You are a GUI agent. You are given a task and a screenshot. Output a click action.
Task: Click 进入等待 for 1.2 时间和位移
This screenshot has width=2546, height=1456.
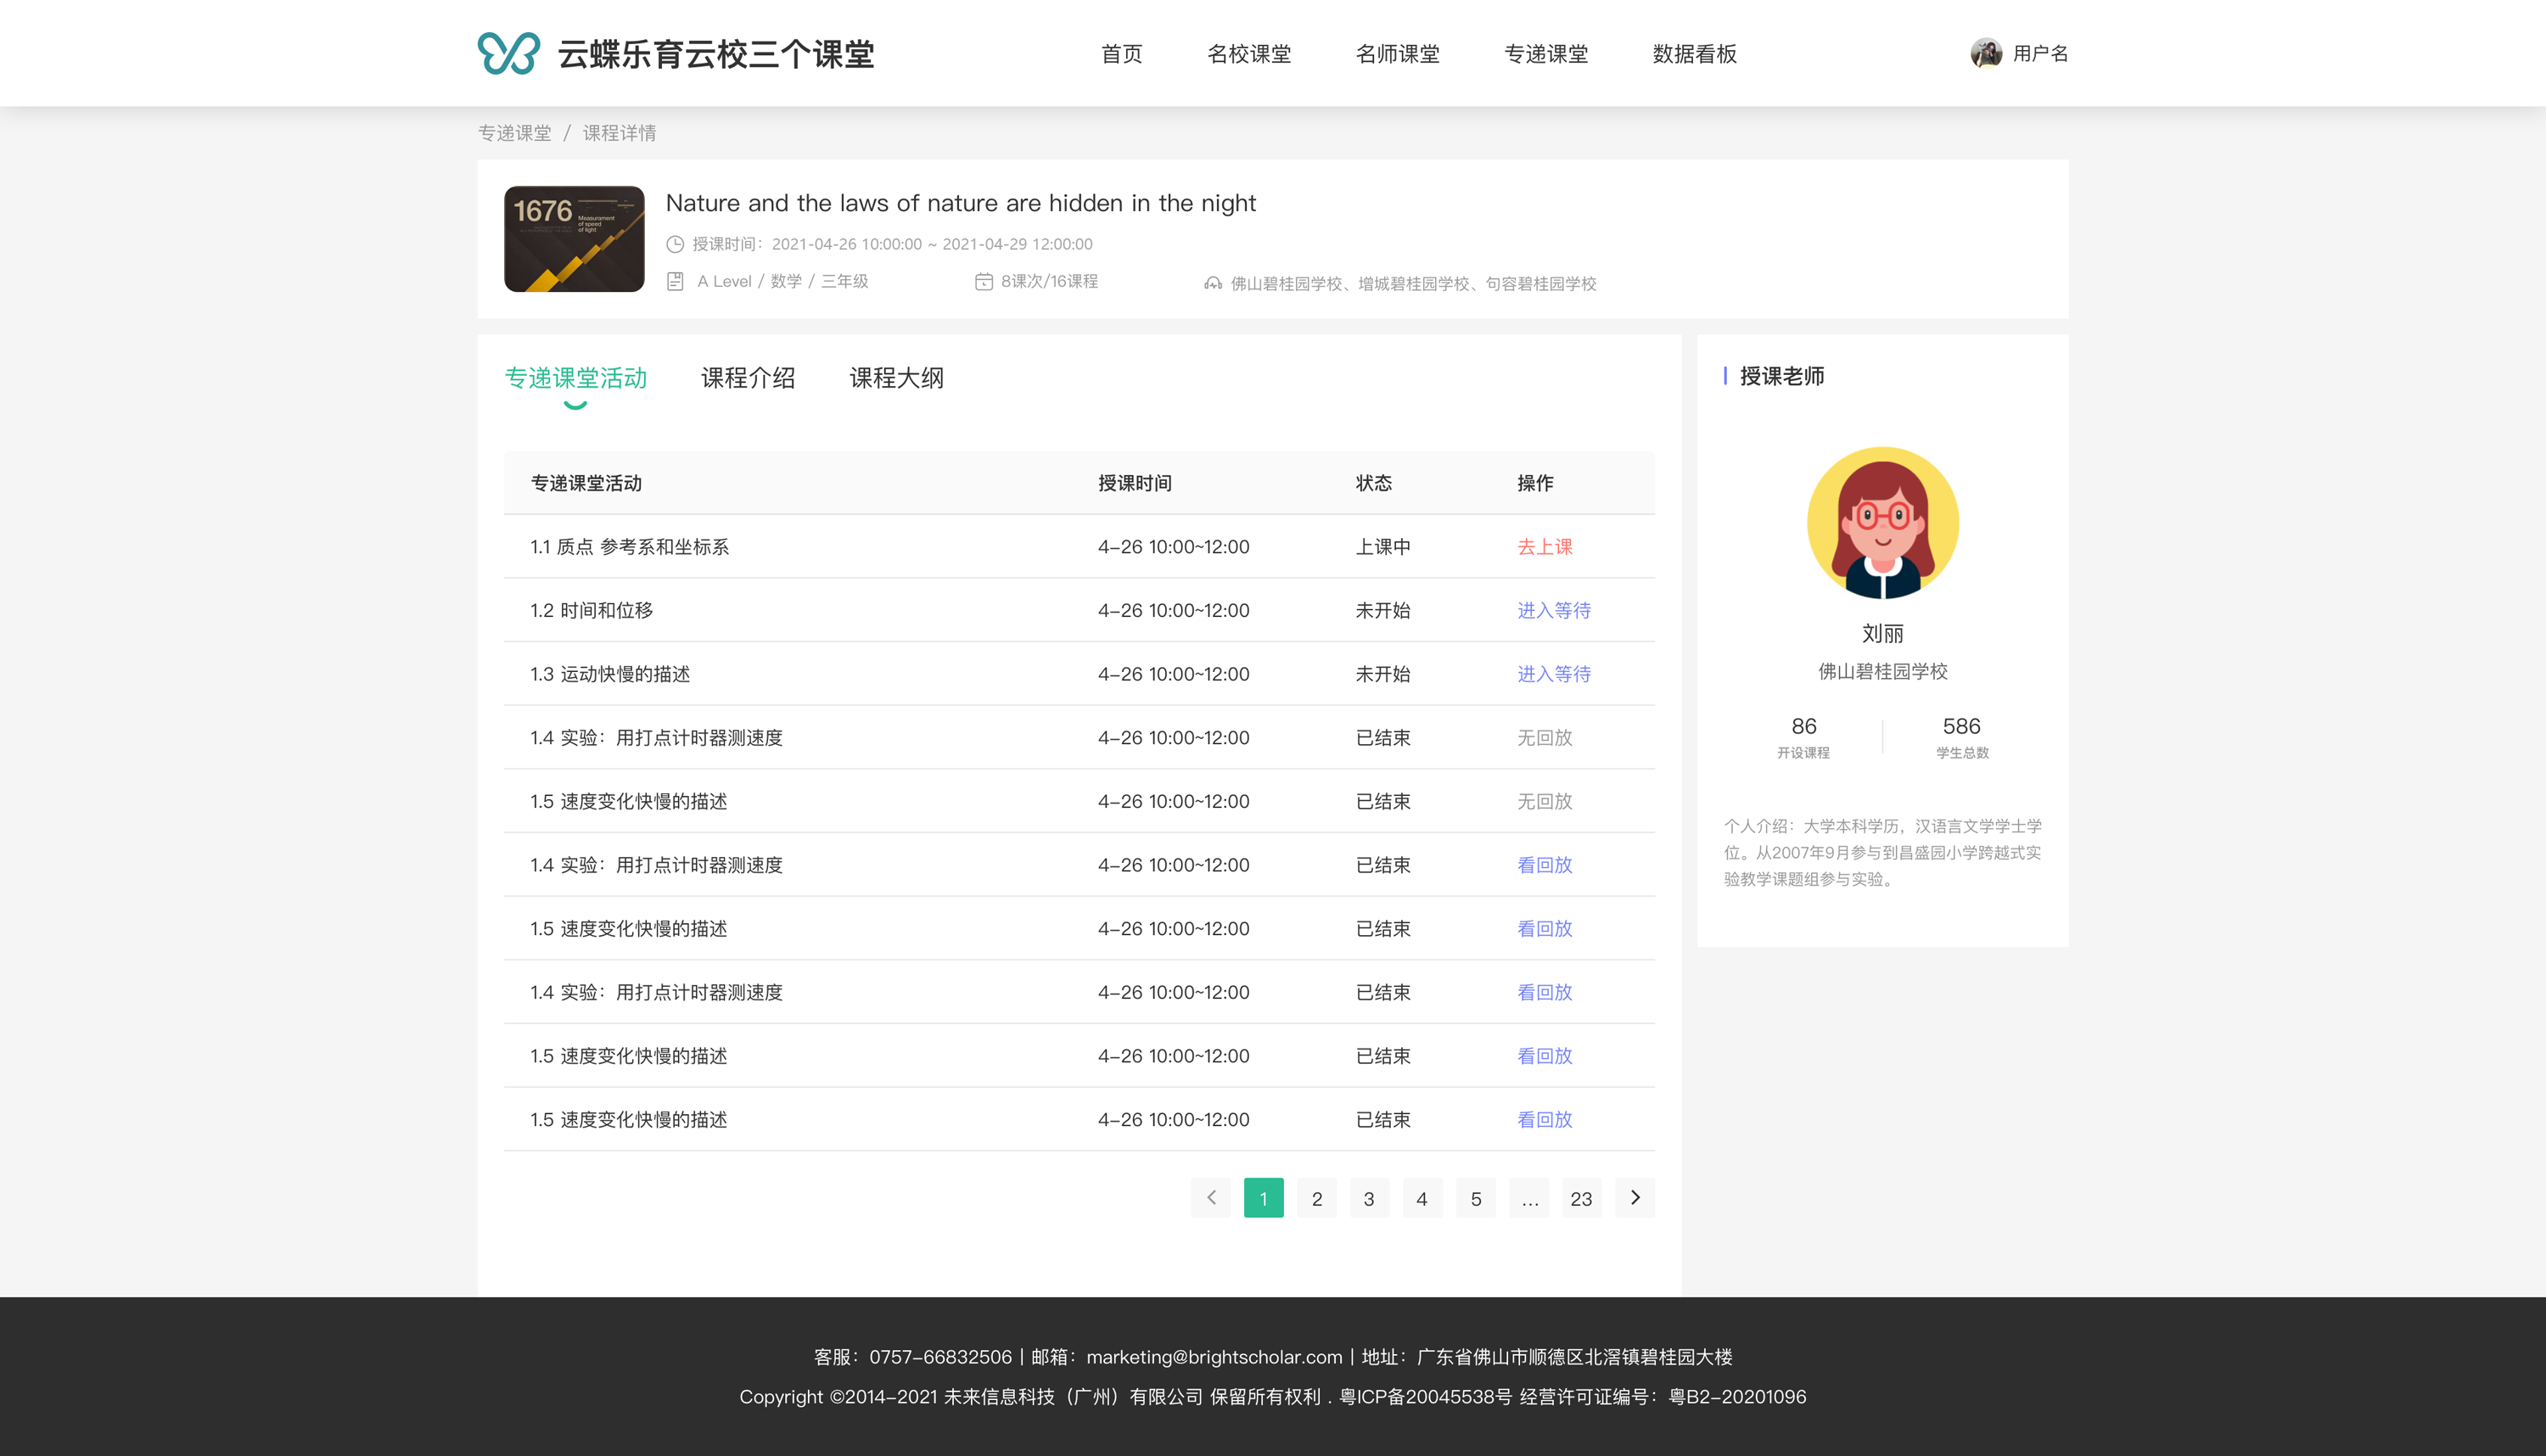(x=1553, y=611)
